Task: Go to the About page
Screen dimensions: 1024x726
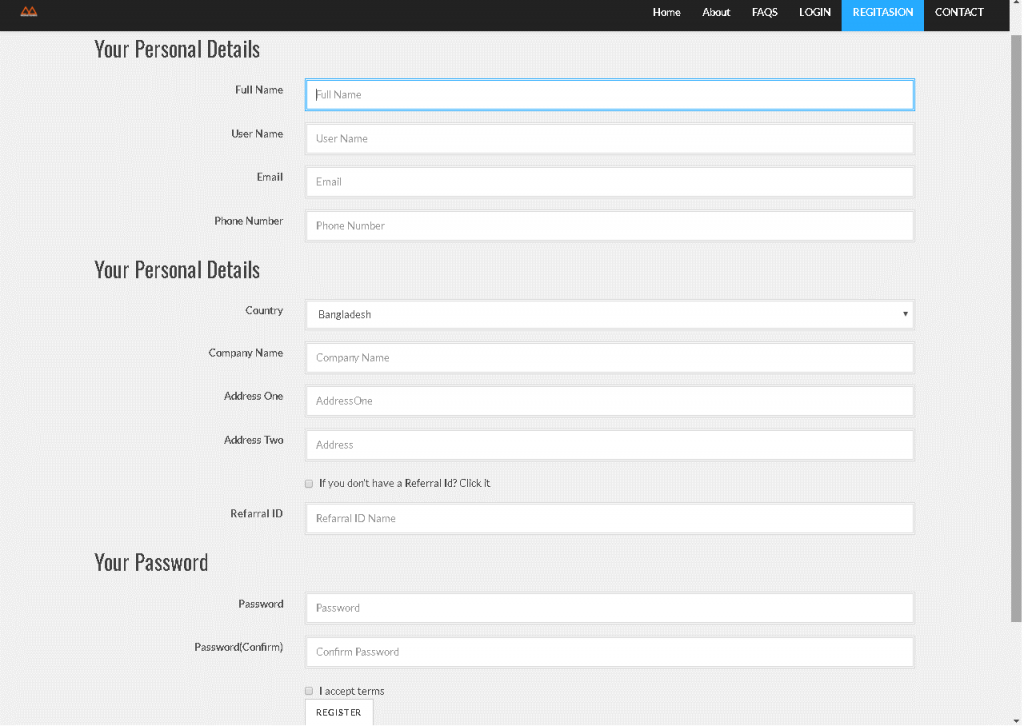Action: (716, 13)
